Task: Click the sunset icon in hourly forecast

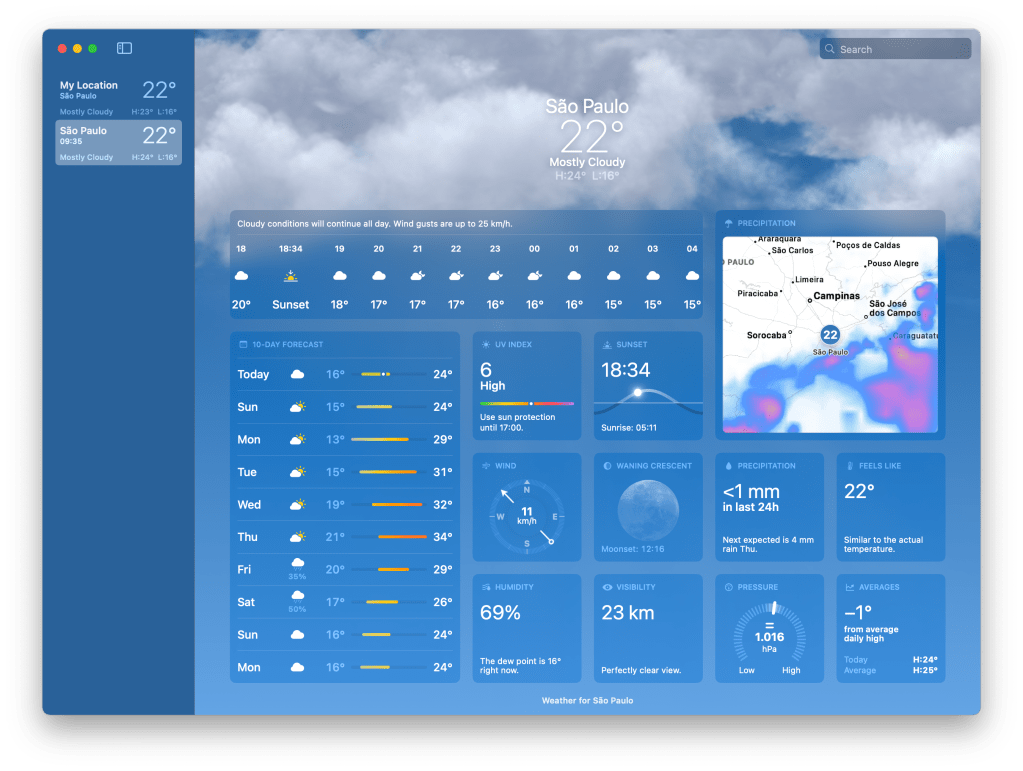Action: click(291, 276)
